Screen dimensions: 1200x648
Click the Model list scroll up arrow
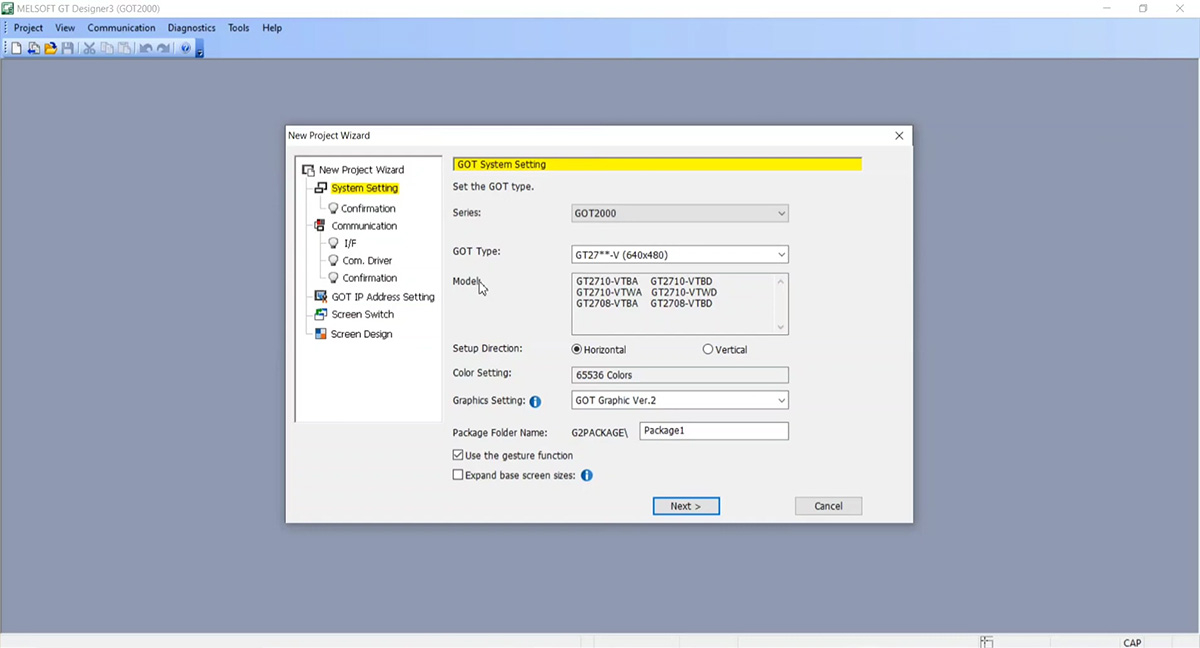tap(781, 281)
